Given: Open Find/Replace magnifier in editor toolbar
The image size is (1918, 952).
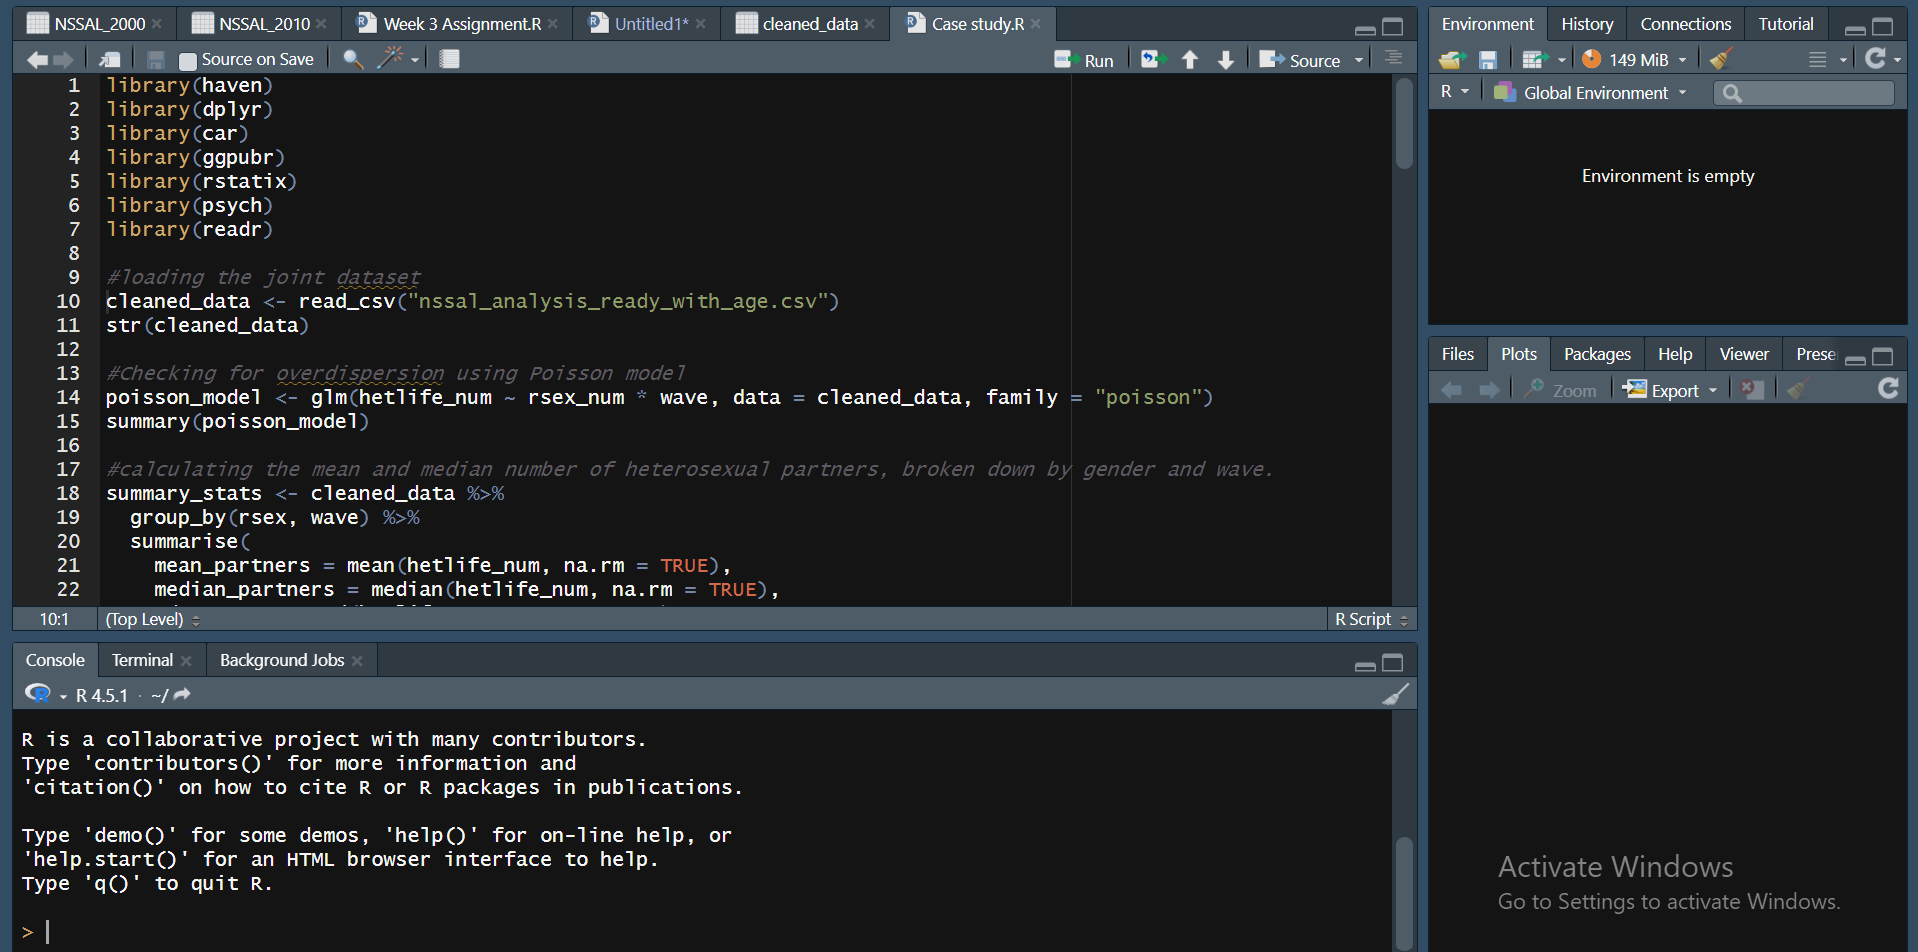Looking at the screenshot, I should coord(352,60).
